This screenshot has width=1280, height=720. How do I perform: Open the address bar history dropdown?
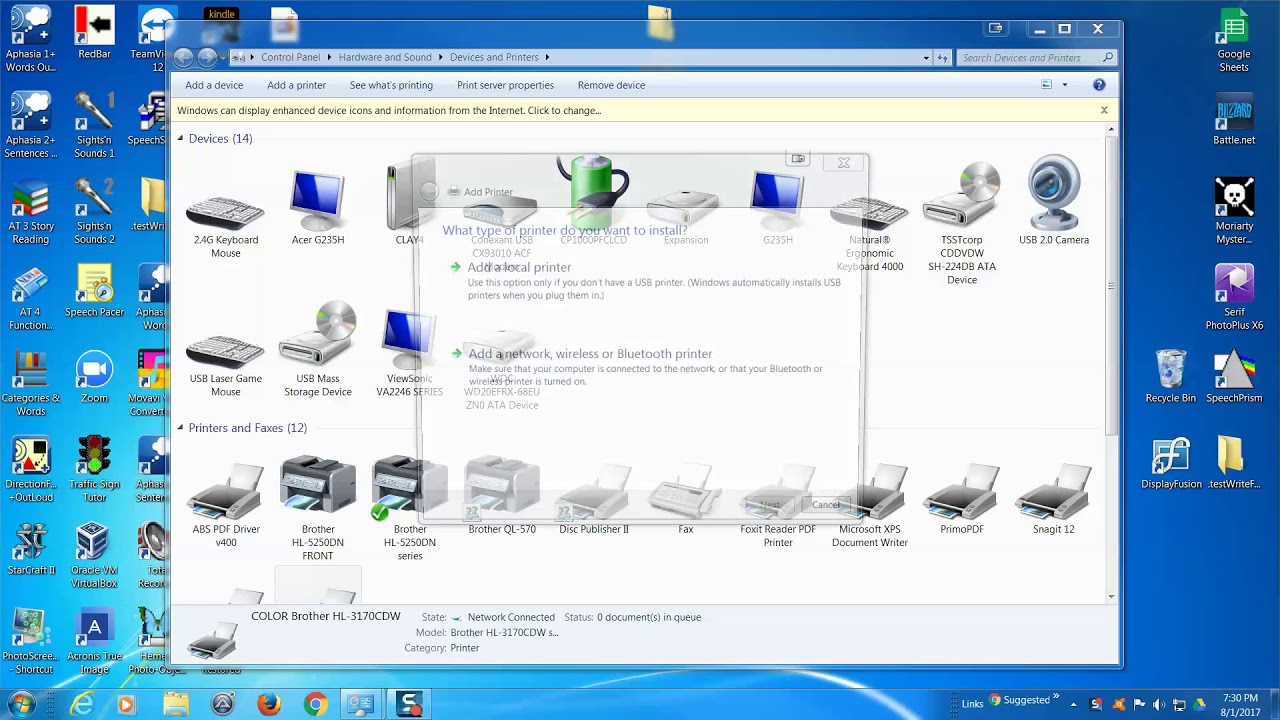tap(927, 57)
